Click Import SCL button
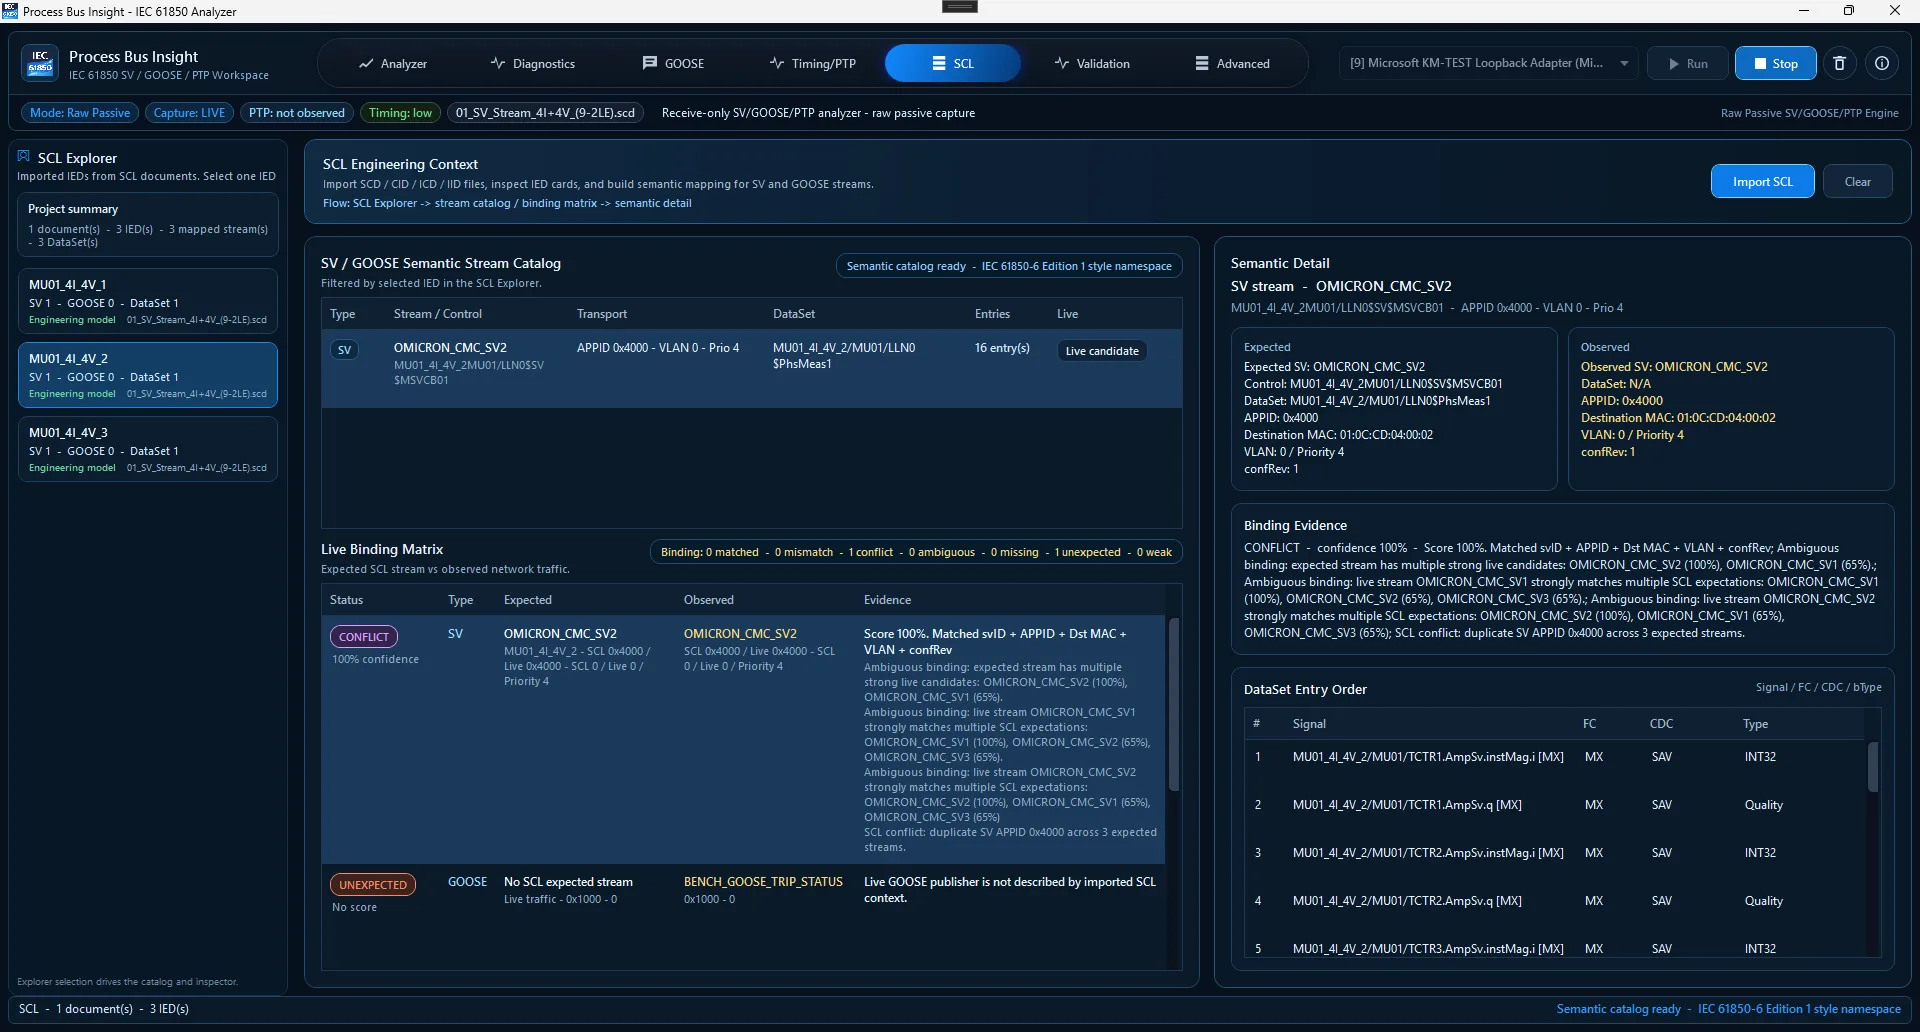Screen dimensions: 1920x1032 (1762, 181)
